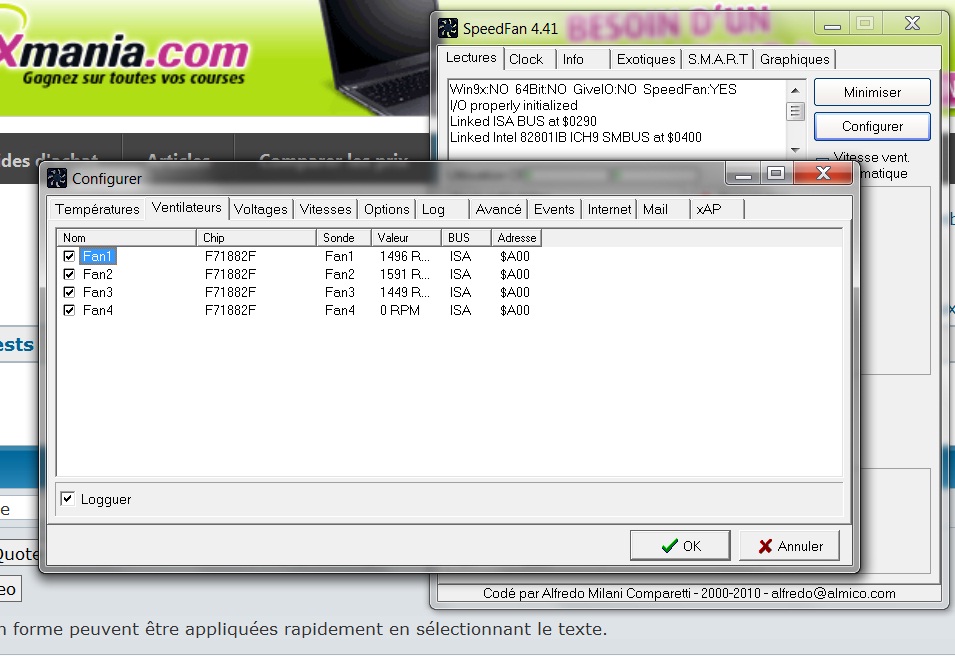
Task: Uncheck the Fan1 checkbox
Action: (x=69, y=257)
